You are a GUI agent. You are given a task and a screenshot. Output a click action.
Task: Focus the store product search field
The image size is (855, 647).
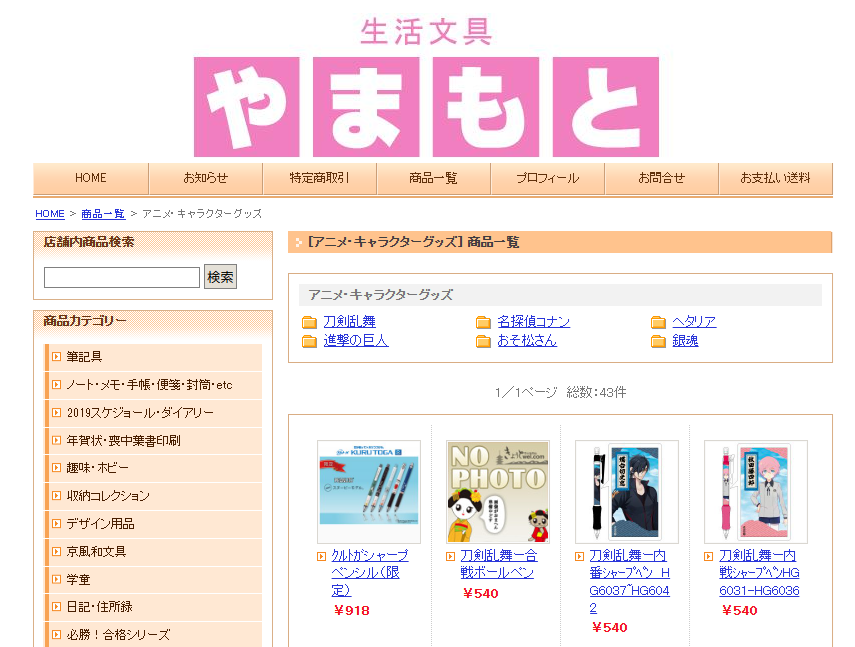click(x=122, y=277)
